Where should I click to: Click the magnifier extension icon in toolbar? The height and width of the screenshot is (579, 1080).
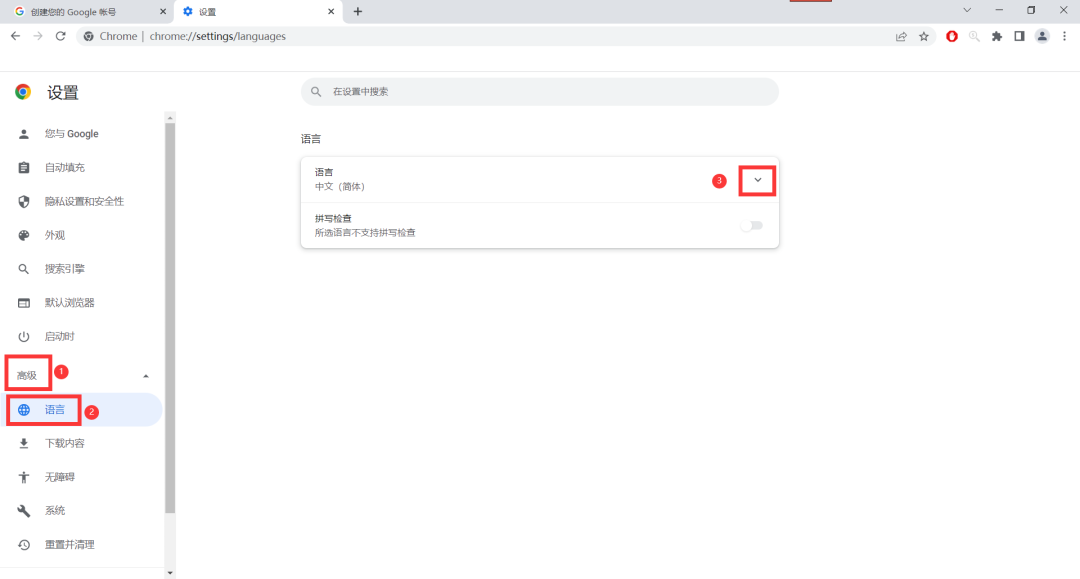pyautogui.click(x=974, y=36)
